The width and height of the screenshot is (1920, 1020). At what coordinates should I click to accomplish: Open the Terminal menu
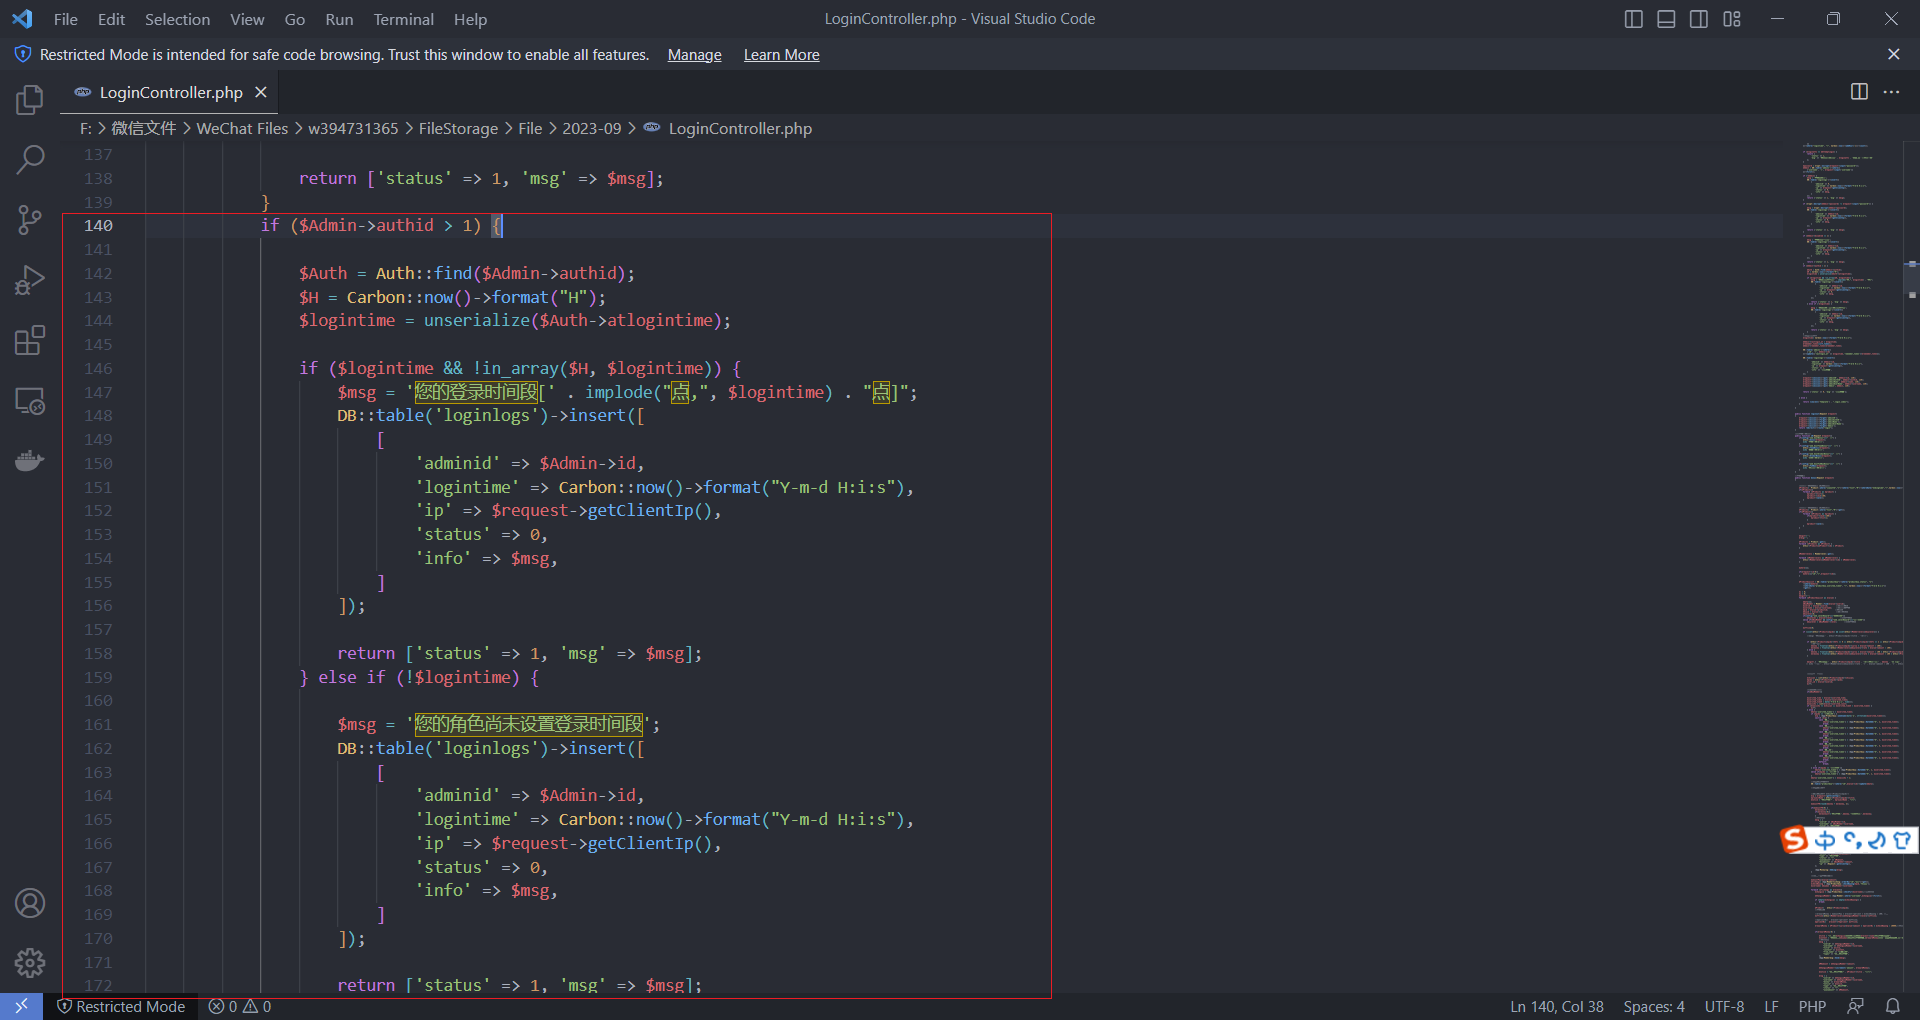[x=403, y=19]
